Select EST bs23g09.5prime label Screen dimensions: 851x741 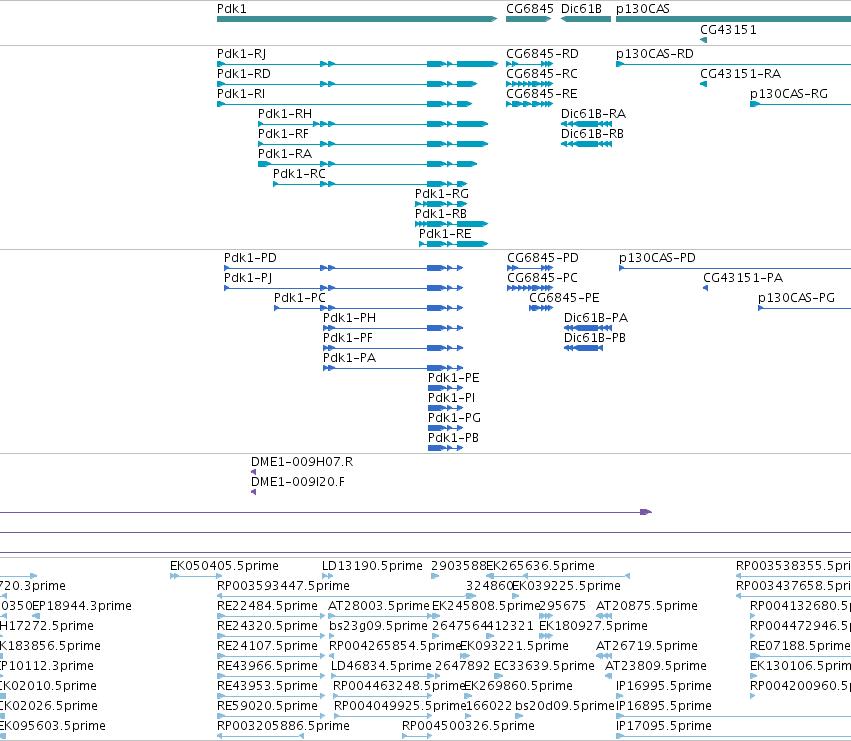point(378,626)
